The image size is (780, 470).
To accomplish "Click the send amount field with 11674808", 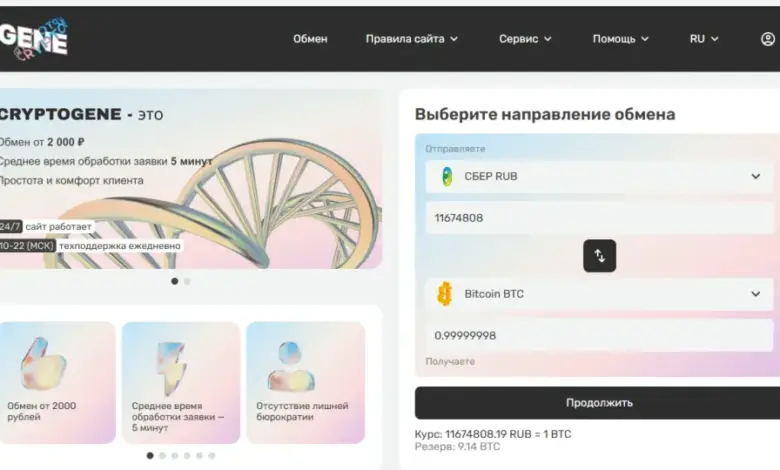I will [598, 217].
